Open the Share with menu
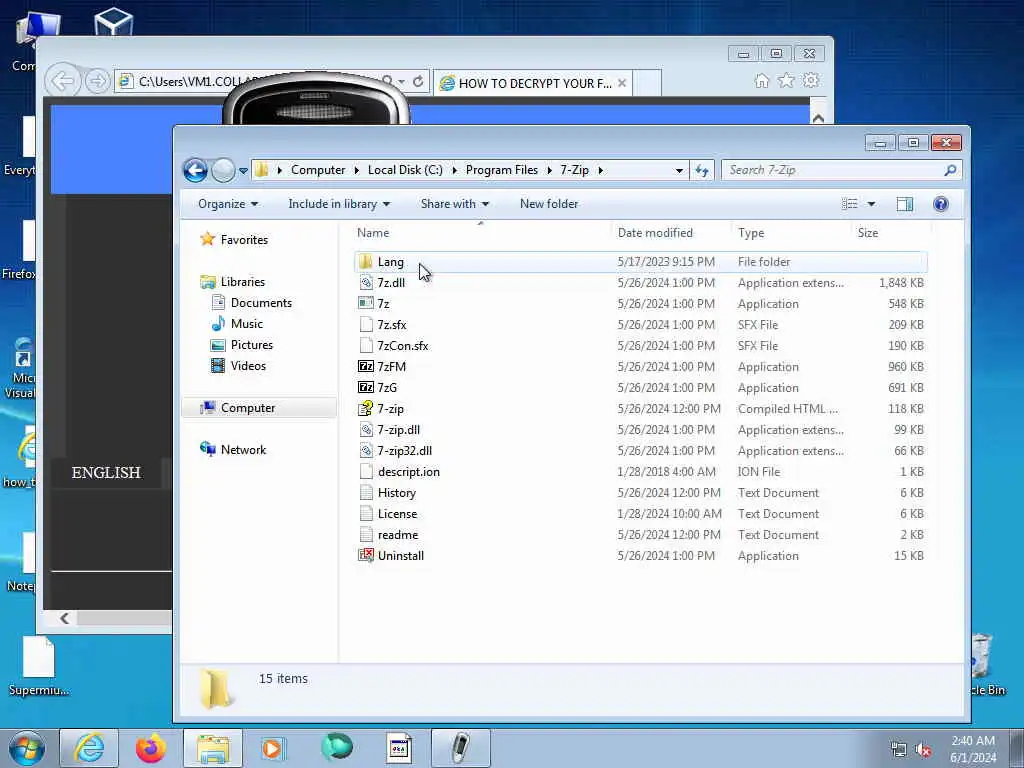Viewport: 1024px width, 768px height. pos(455,204)
